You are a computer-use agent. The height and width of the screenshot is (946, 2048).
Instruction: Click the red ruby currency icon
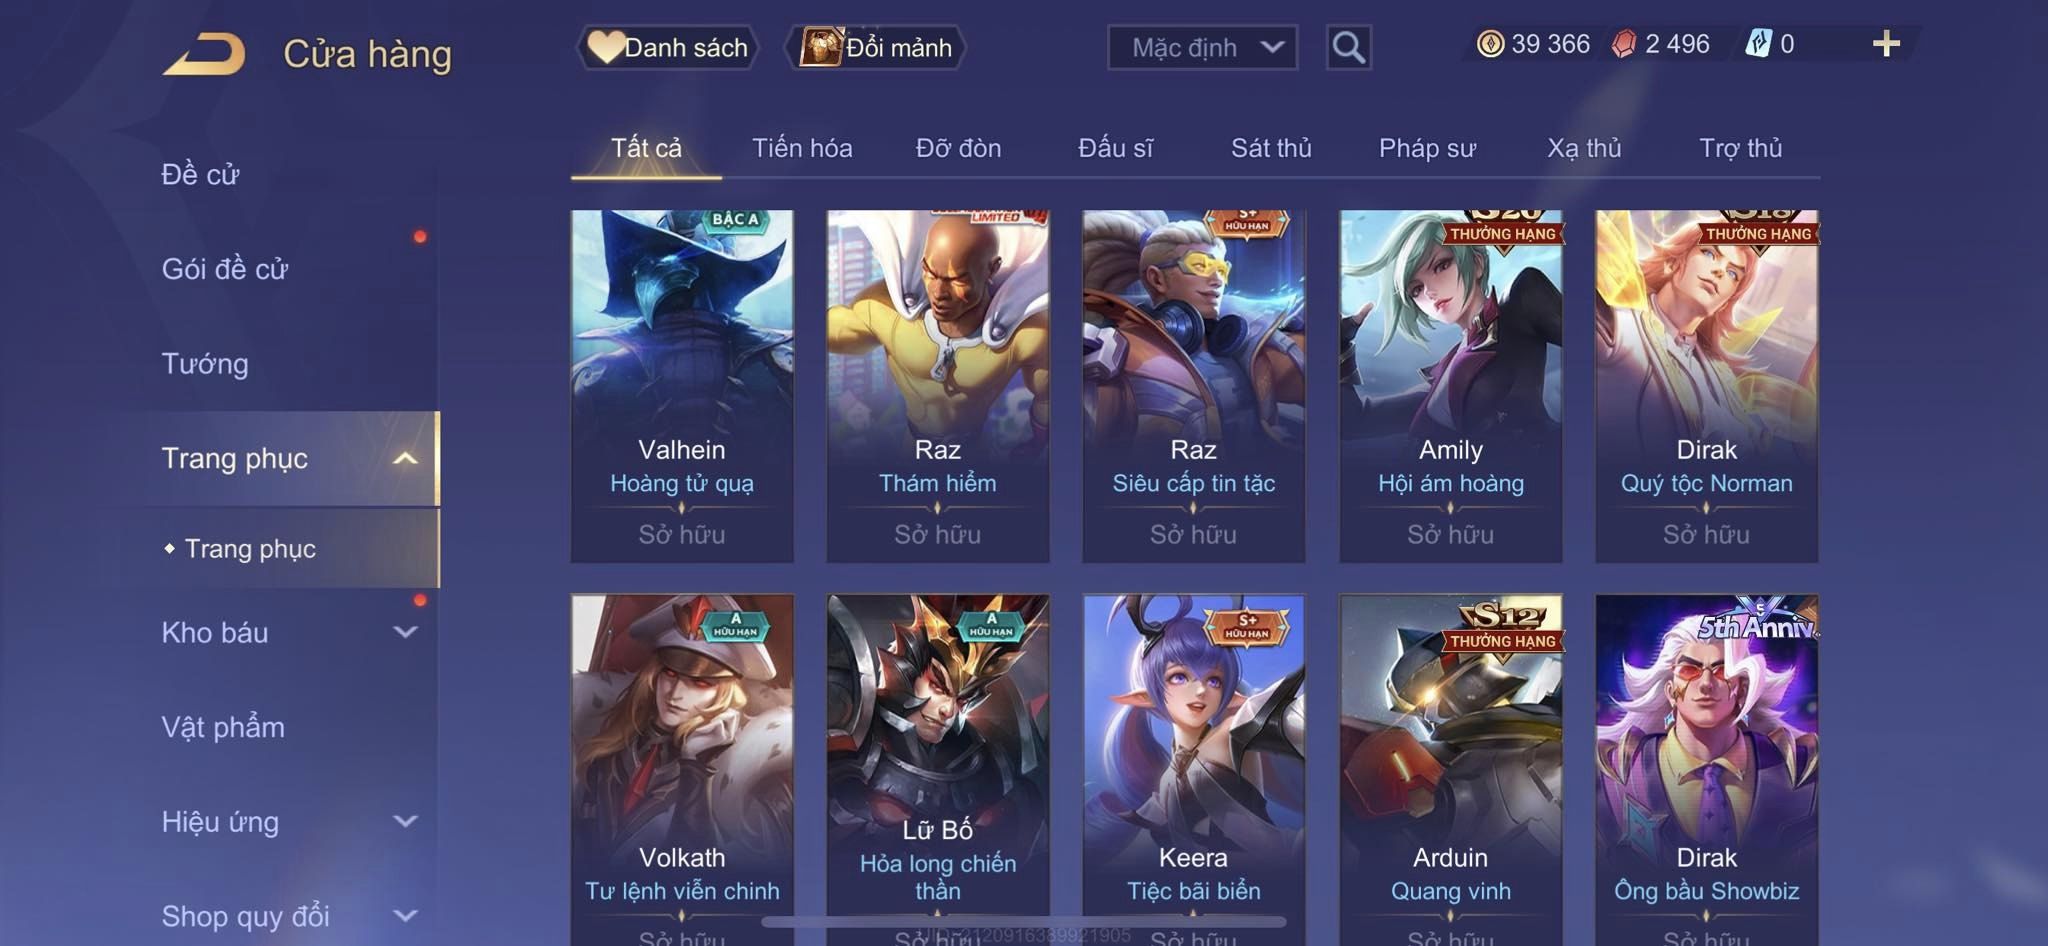pos(1624,44)
